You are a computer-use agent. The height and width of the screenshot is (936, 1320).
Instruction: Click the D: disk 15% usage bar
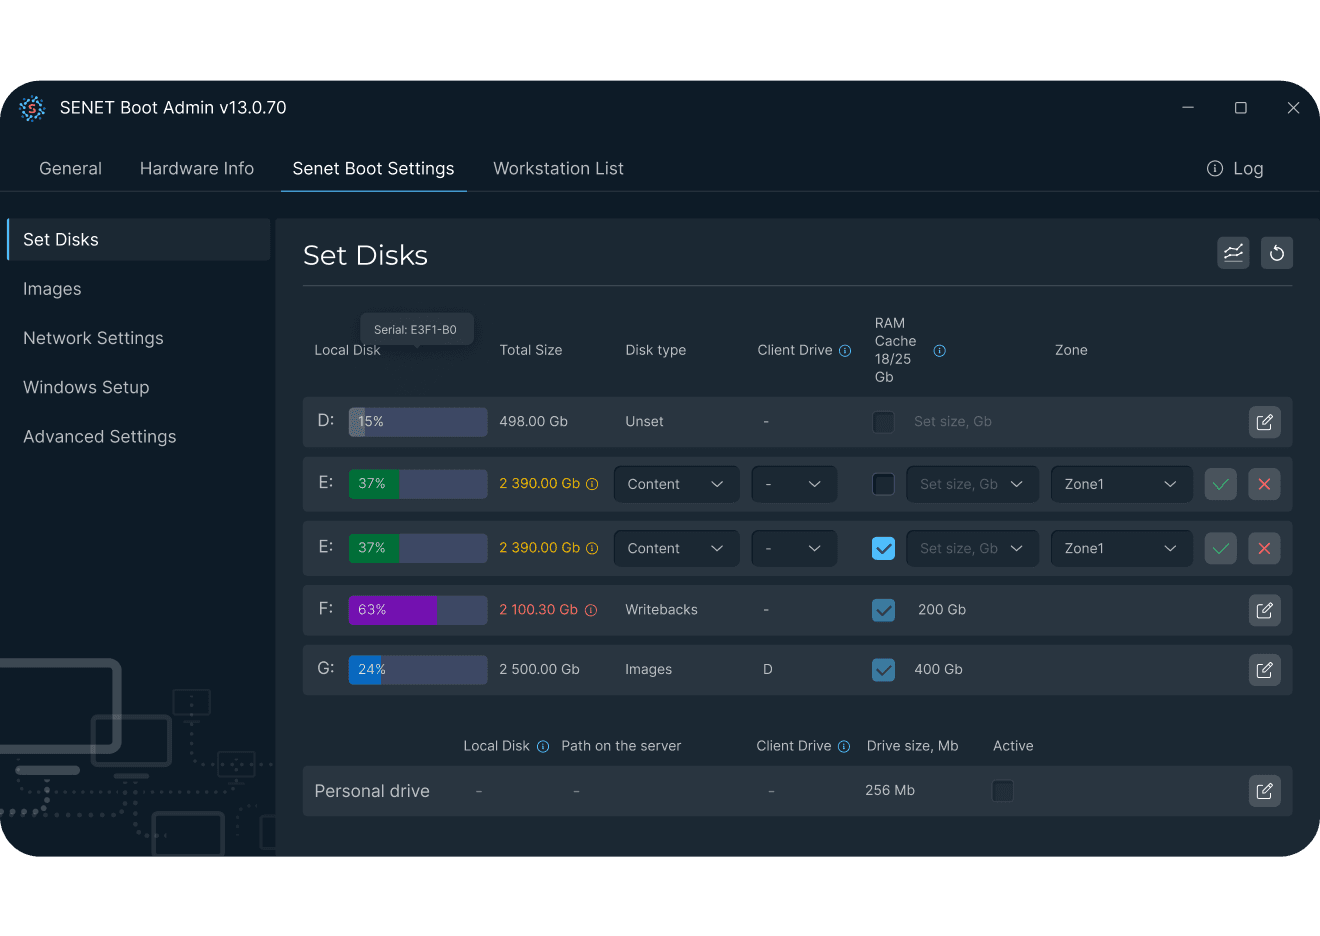coord(418,422)
